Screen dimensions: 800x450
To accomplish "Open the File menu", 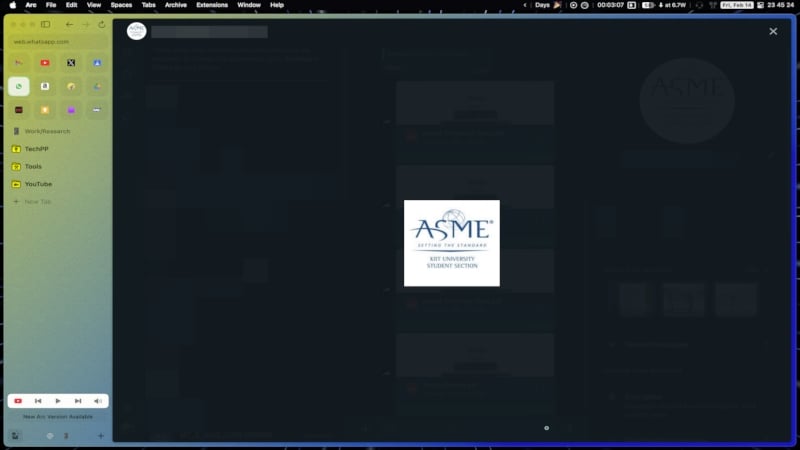I will click(51, 5).
